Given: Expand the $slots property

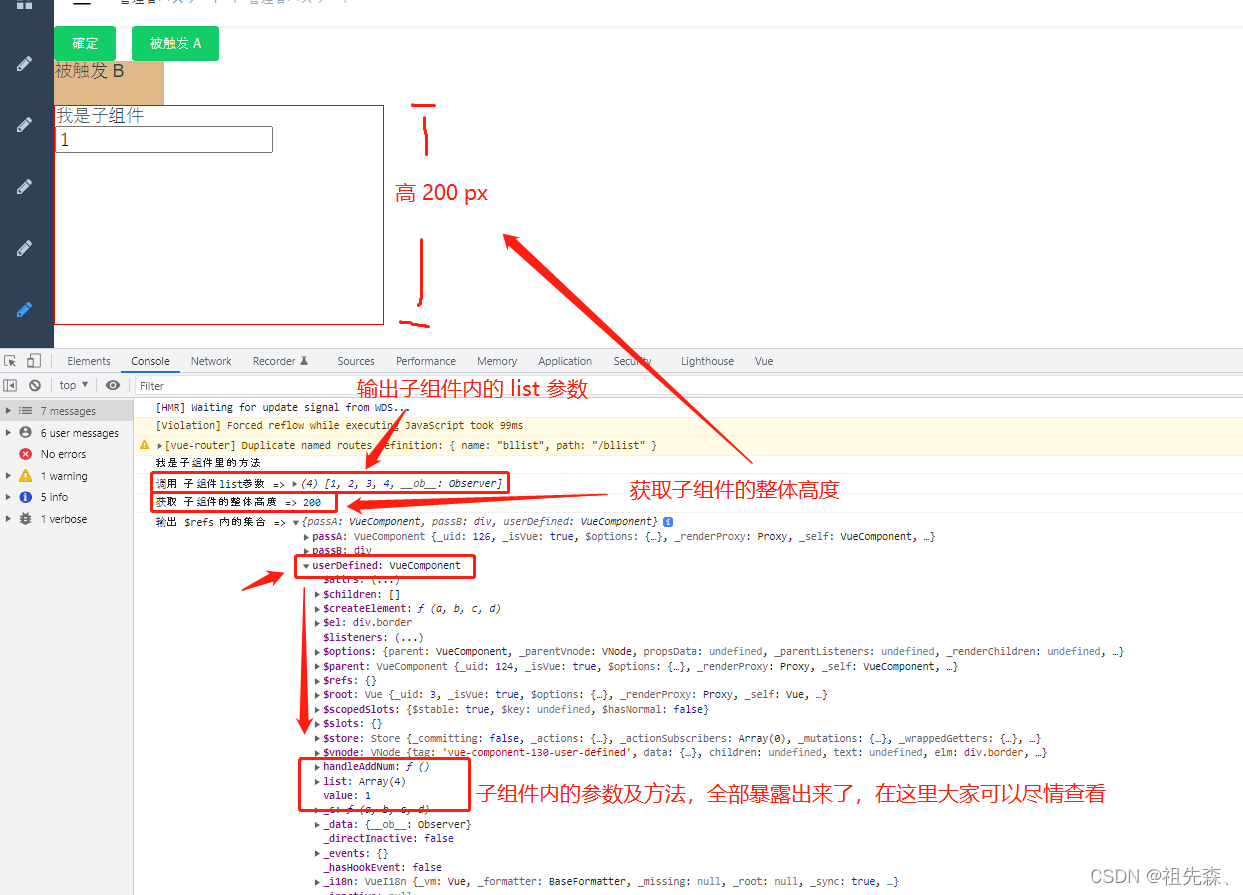Looking at the screenshot, I should pyautogui.click(x=317, y=723).
